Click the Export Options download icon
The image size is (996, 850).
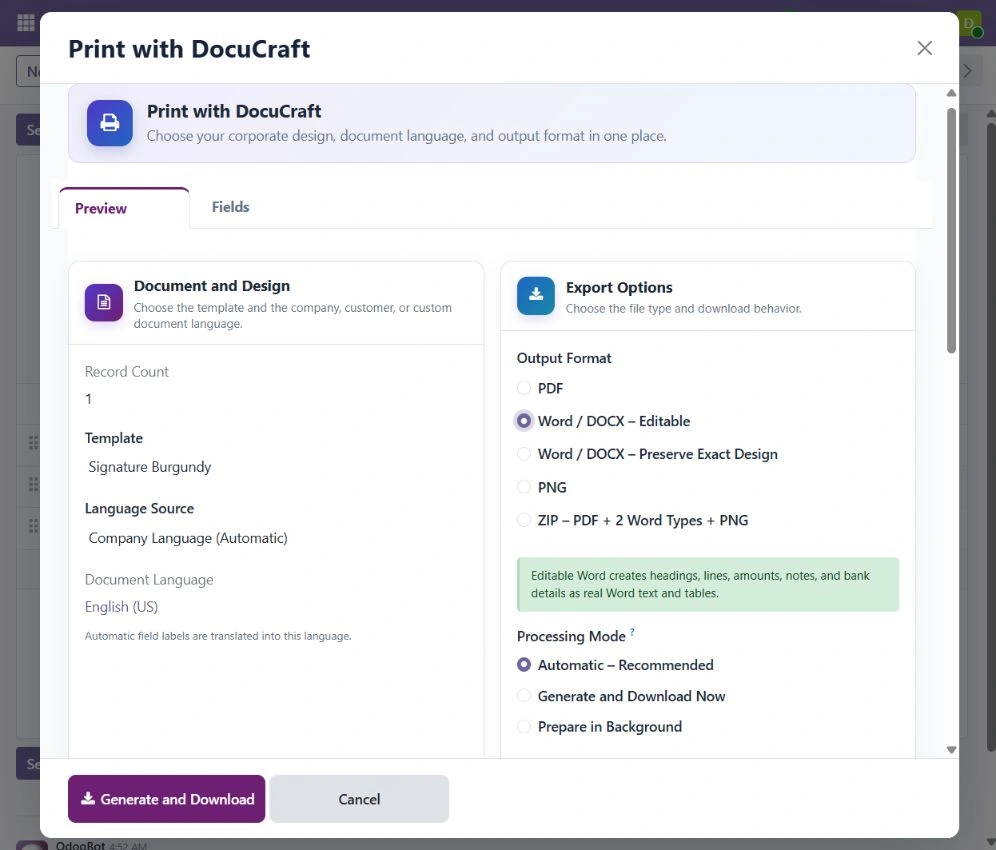[x=535, y=295]
